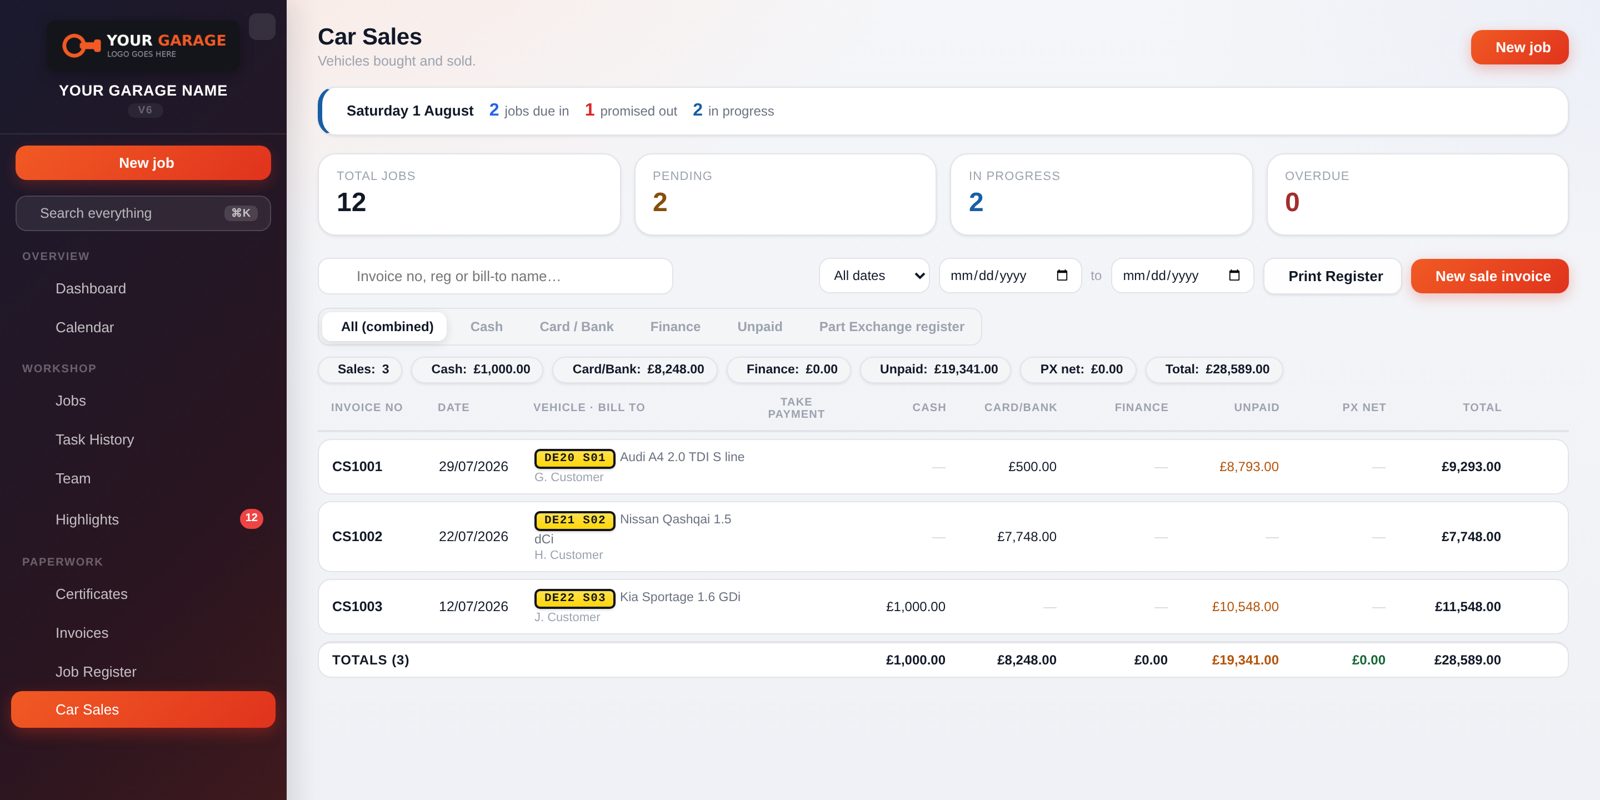Toggle the sidebar collapse square button

[262, 26]
